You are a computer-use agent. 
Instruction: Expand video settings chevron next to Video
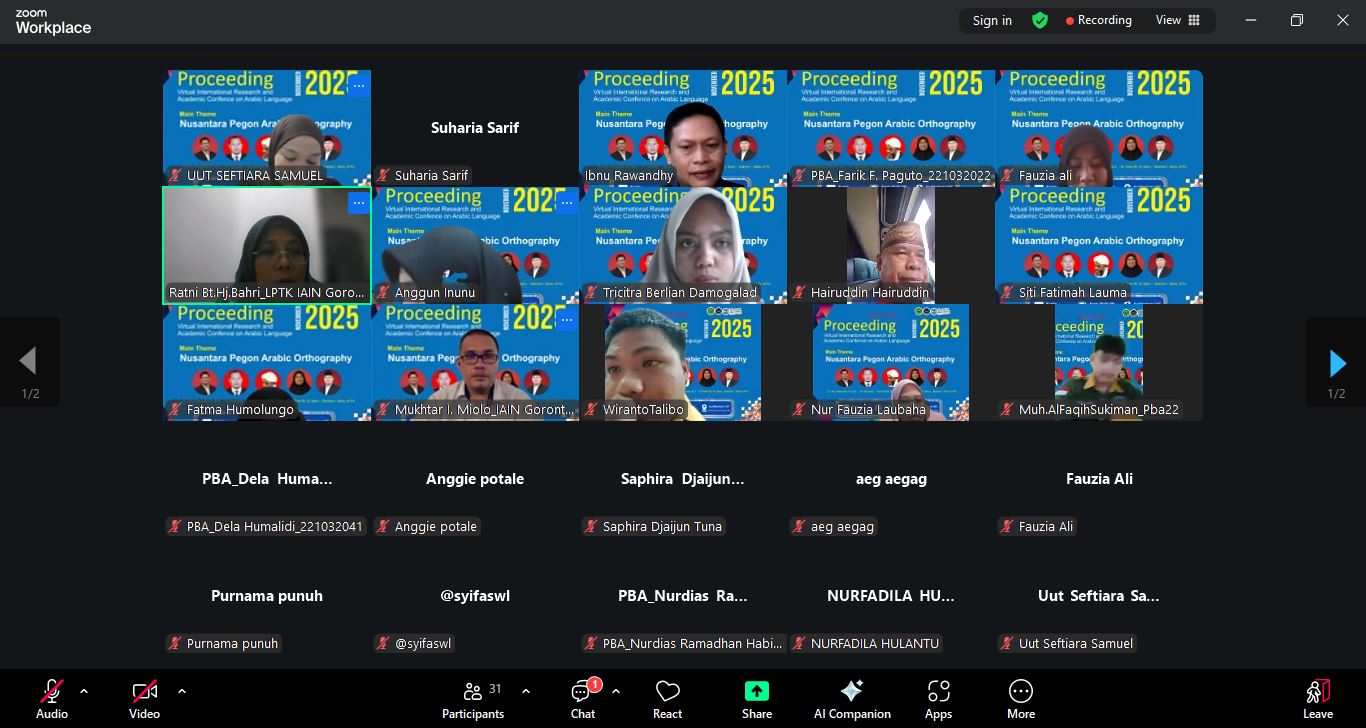182,691
